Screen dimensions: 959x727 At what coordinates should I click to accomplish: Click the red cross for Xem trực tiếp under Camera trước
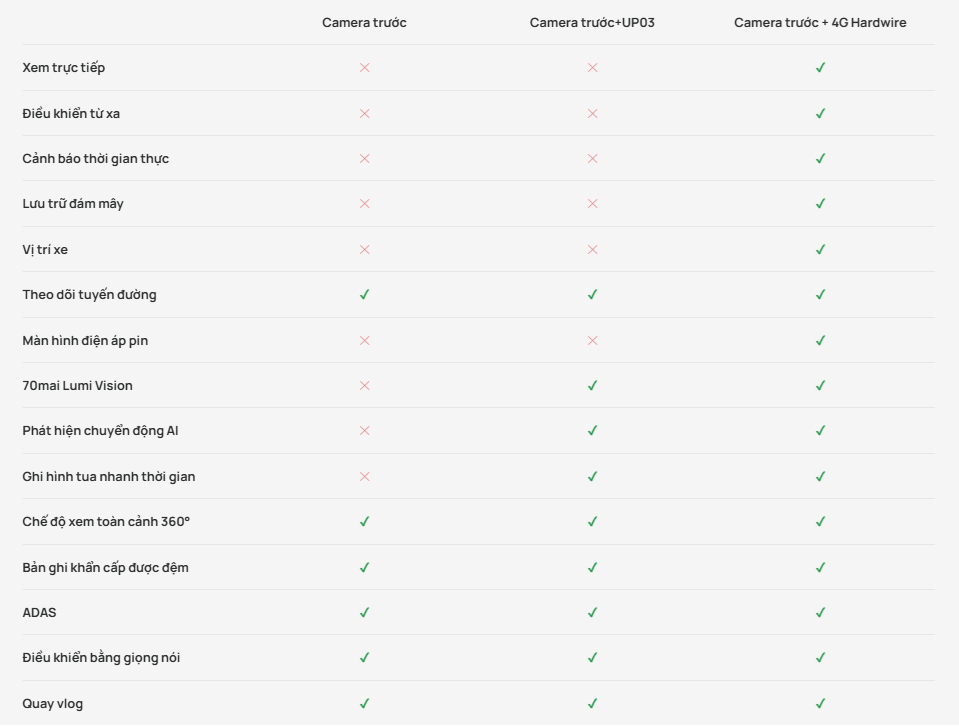(365, 68)
